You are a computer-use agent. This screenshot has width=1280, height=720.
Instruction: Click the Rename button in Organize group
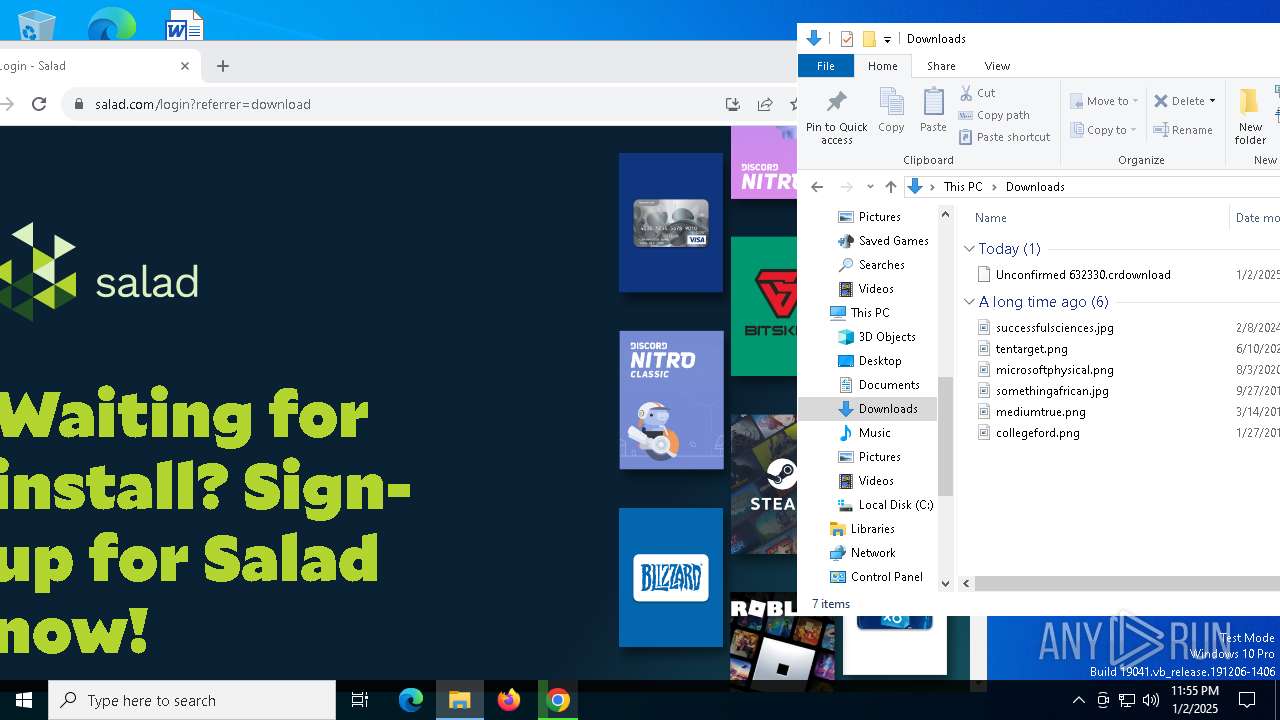click(1183, 130)
